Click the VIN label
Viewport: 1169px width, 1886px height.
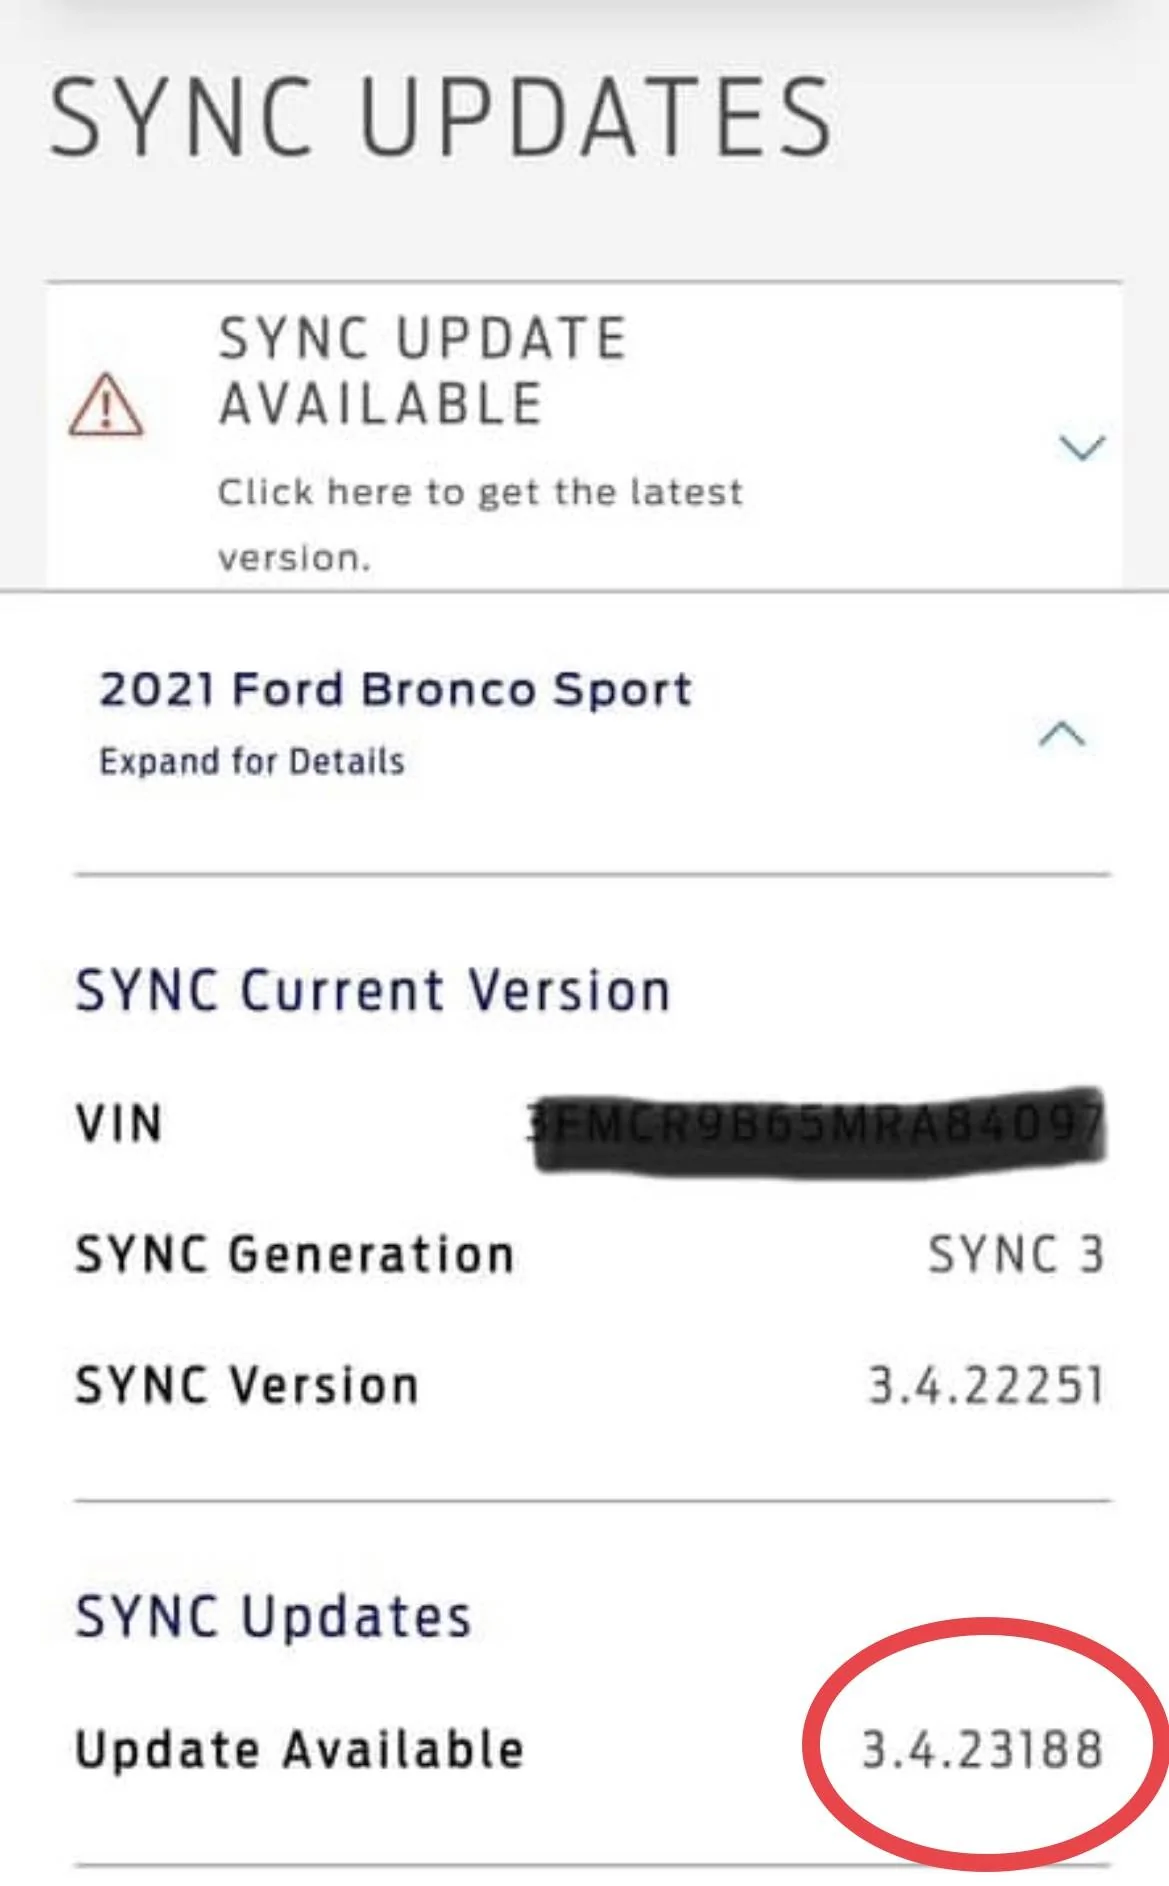(x=119, y=1123)
